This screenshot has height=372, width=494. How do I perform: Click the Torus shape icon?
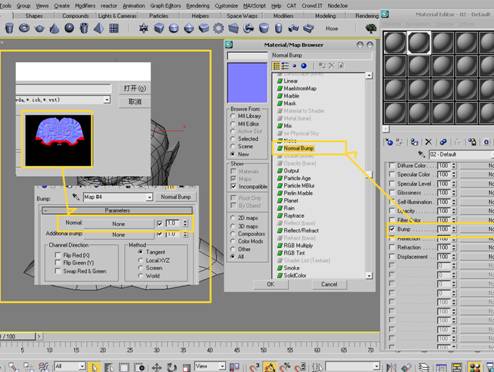coord(24,28)
